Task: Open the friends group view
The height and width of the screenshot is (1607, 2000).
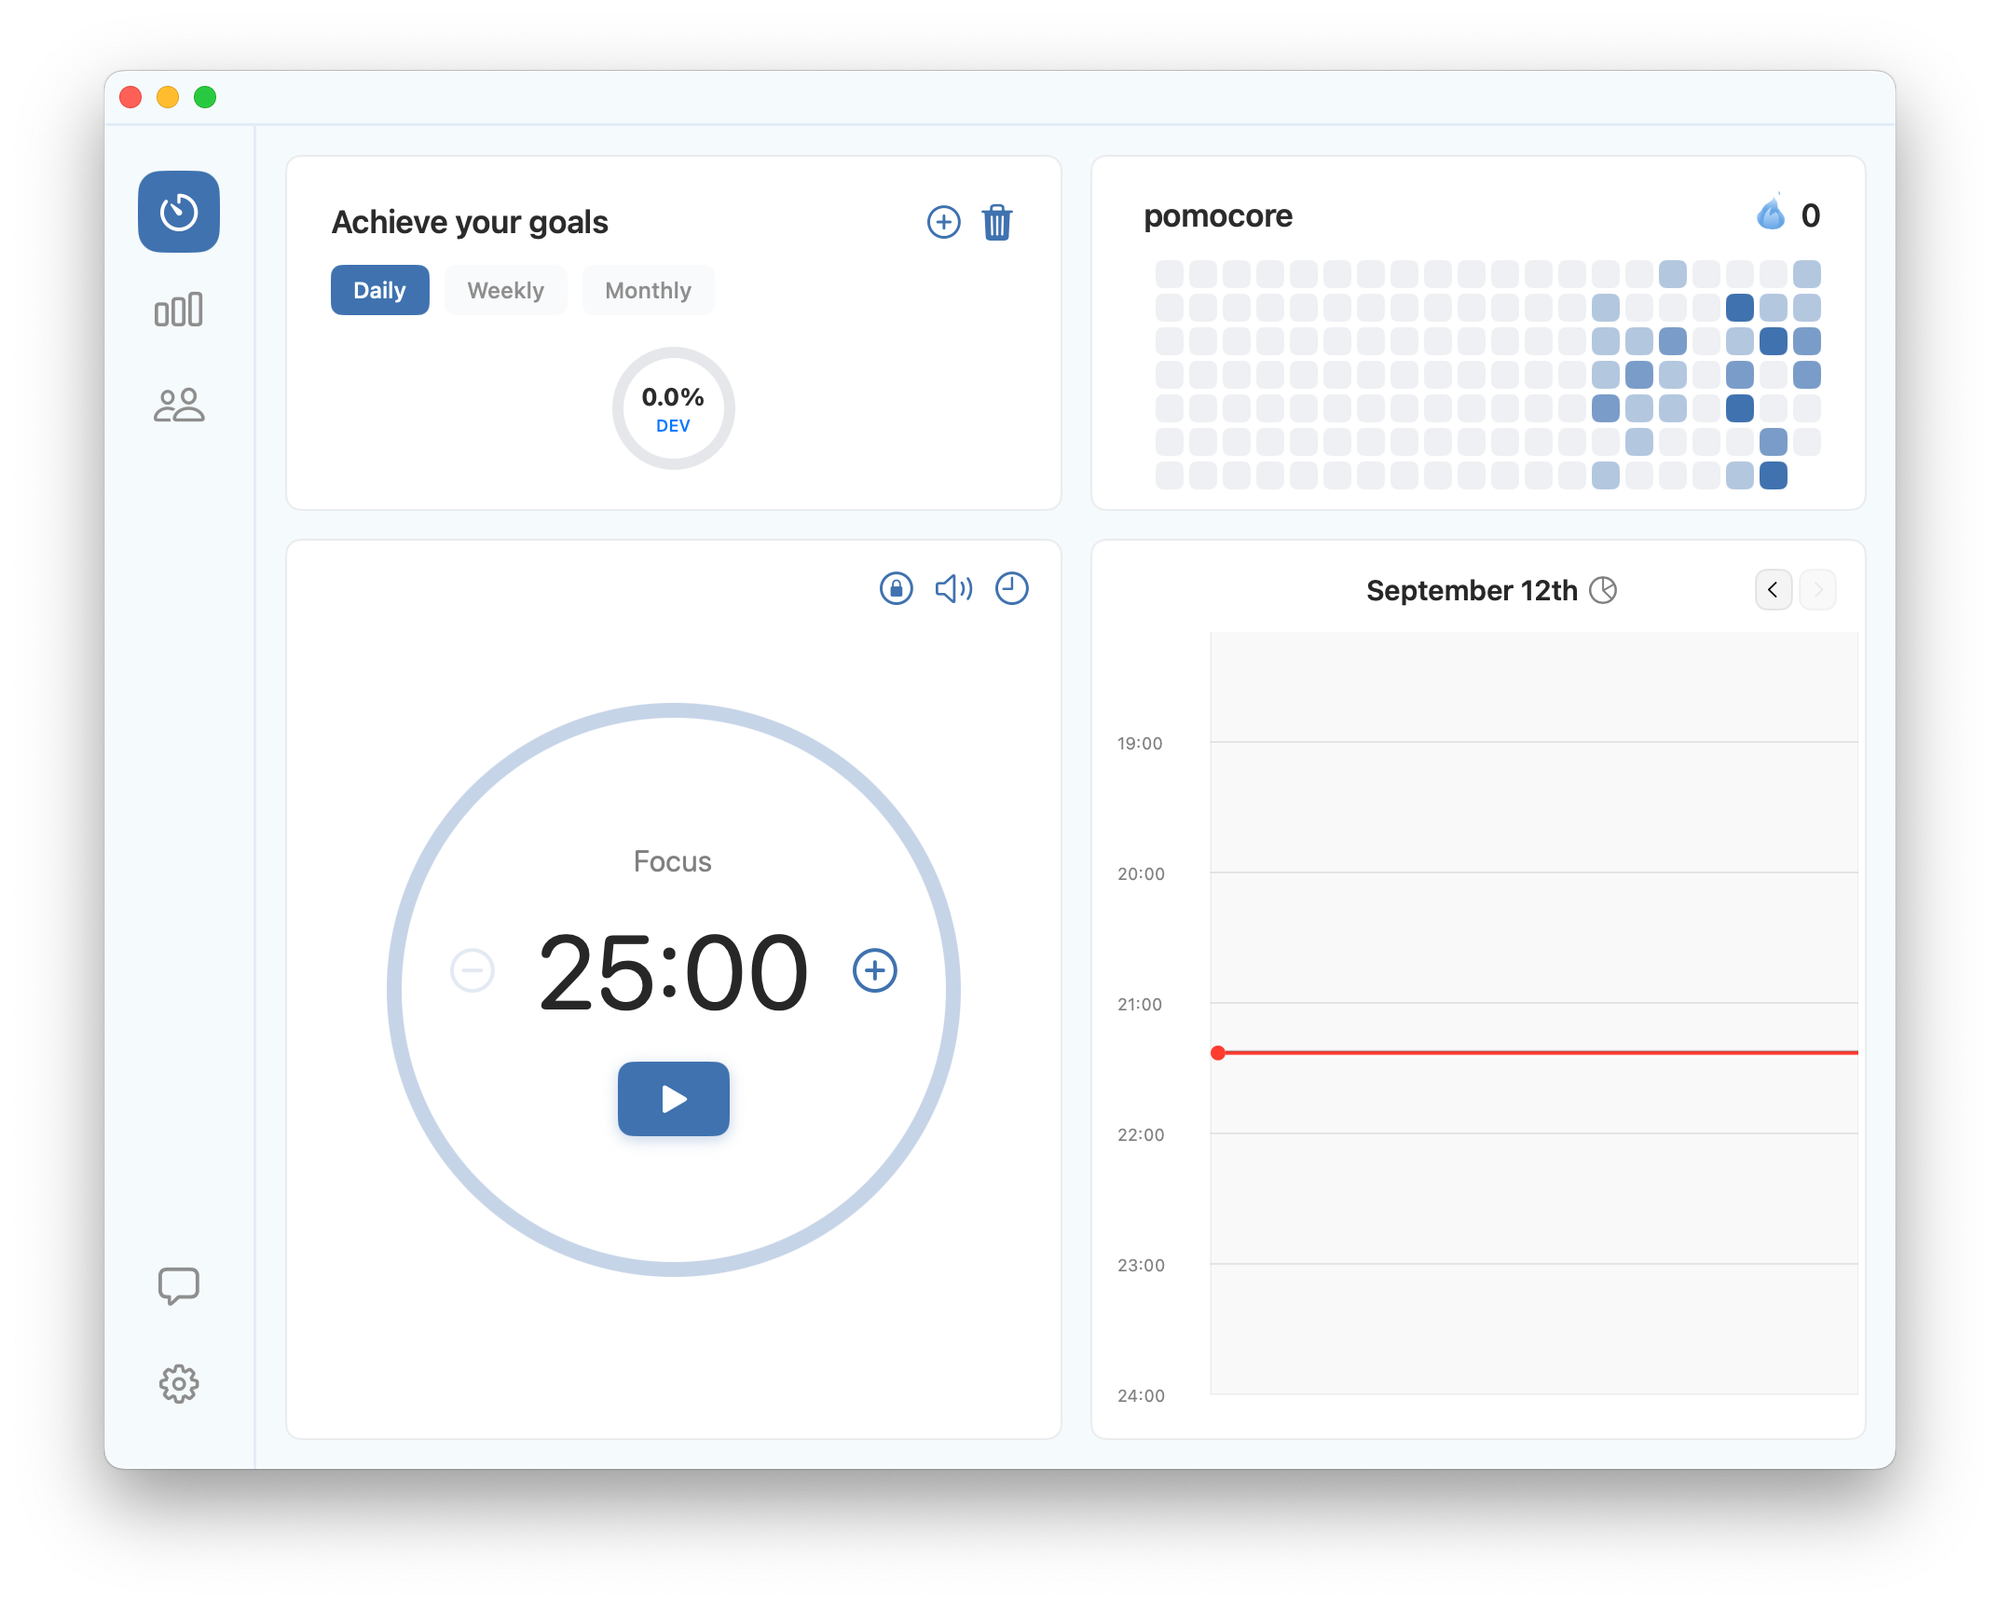Action: [179, 406]
